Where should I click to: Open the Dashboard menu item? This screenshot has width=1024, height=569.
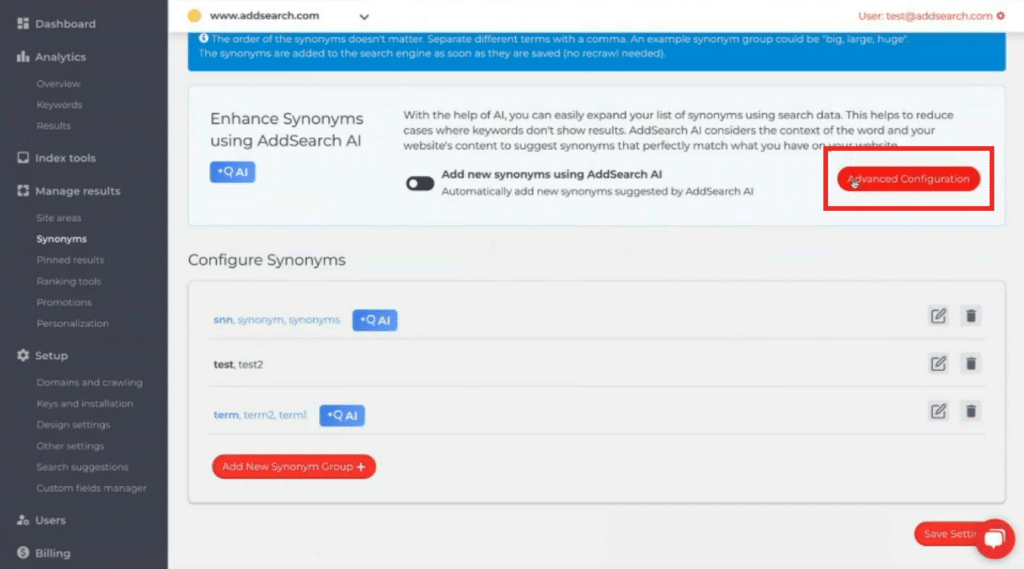coord(65,24)
